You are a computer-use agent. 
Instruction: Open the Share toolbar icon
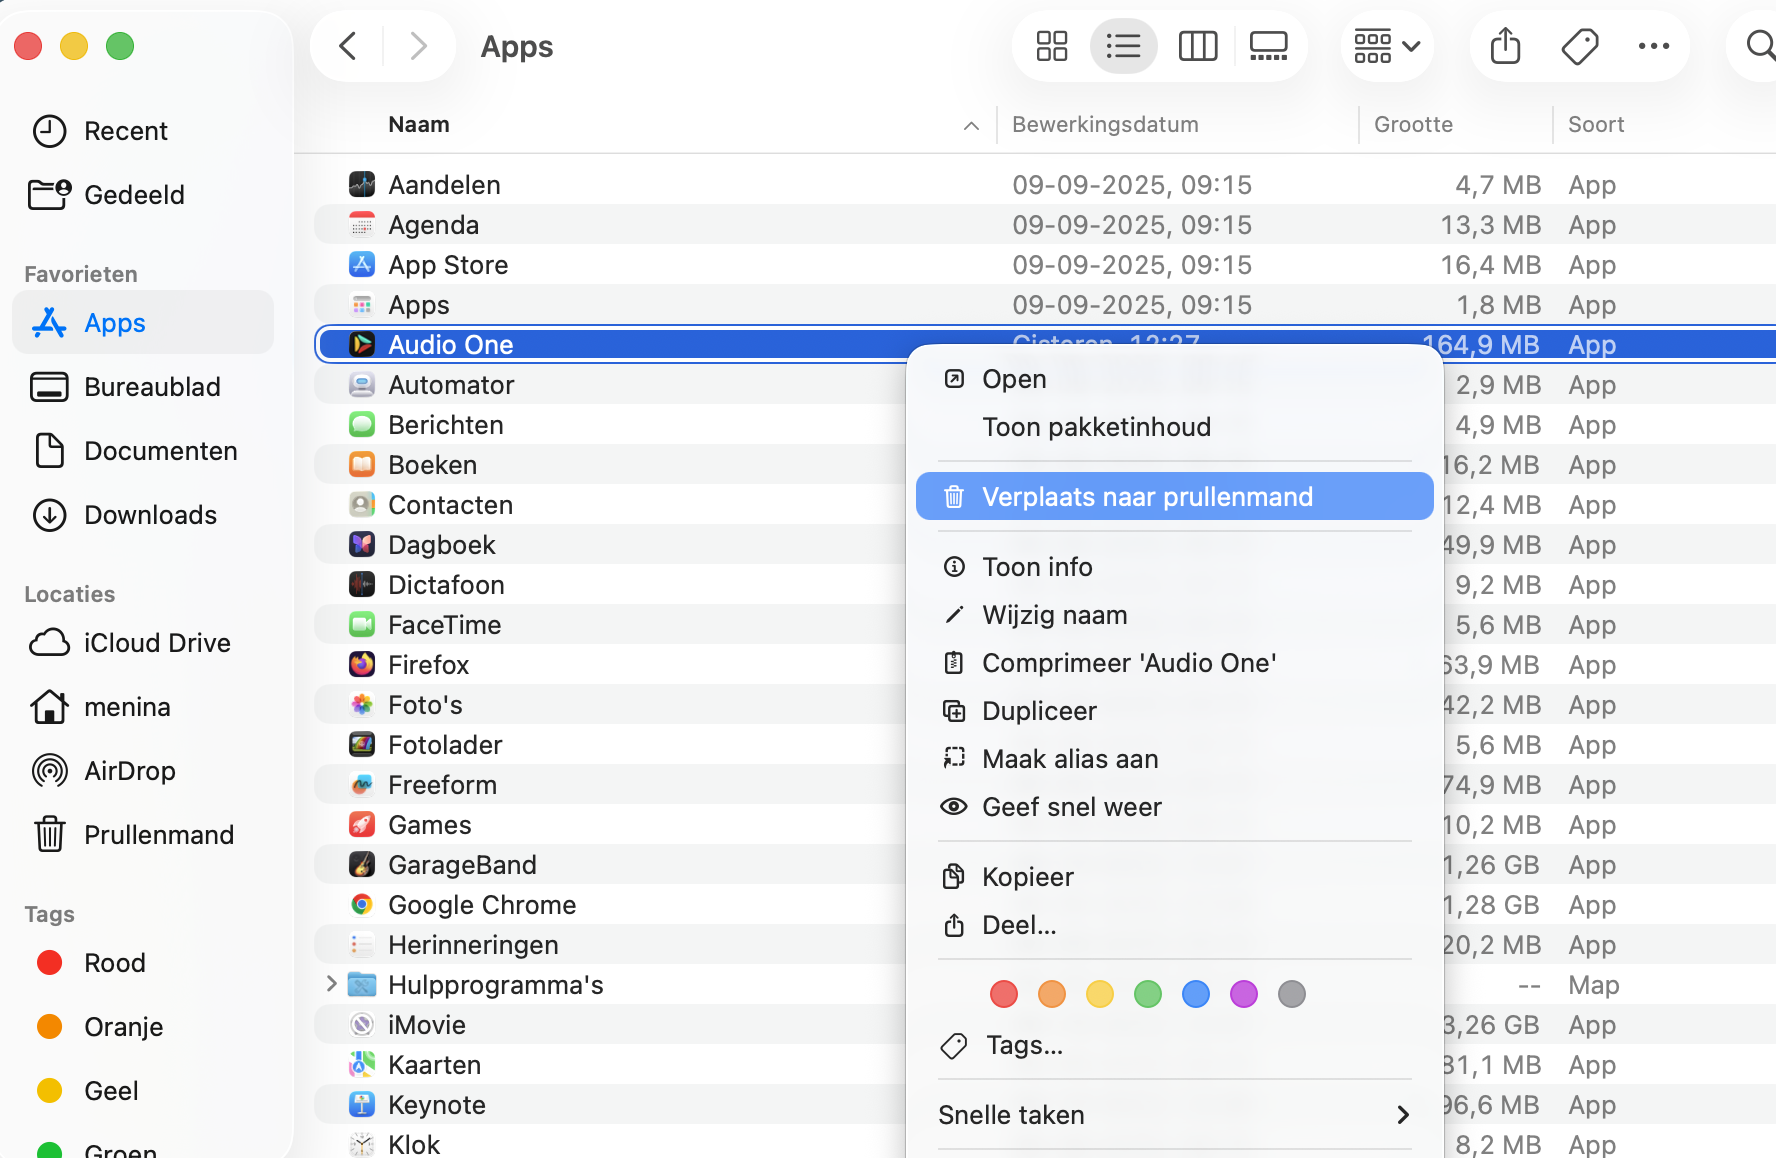coord(1504,46)
